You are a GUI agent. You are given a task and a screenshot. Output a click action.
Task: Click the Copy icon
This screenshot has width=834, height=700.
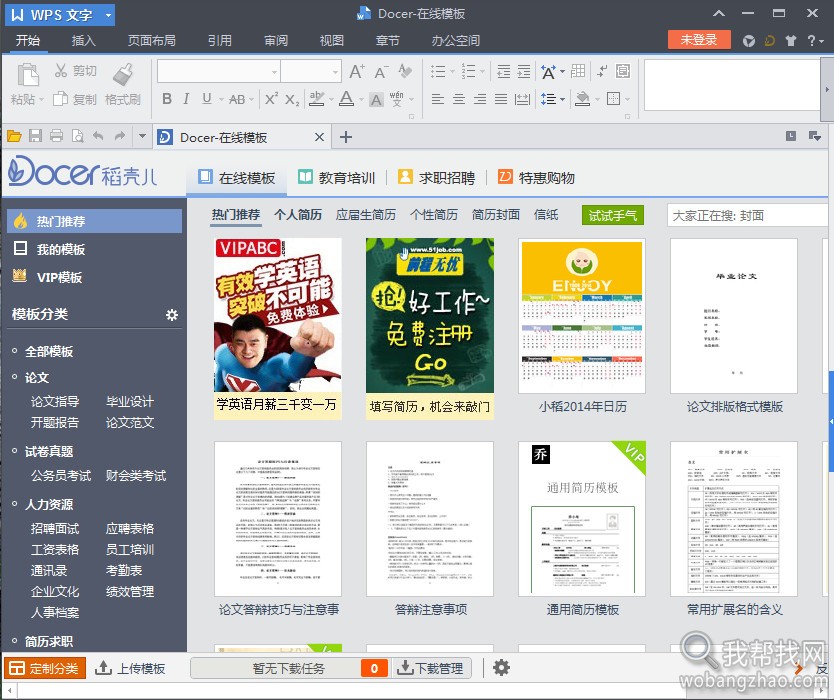tap(61, 99)
